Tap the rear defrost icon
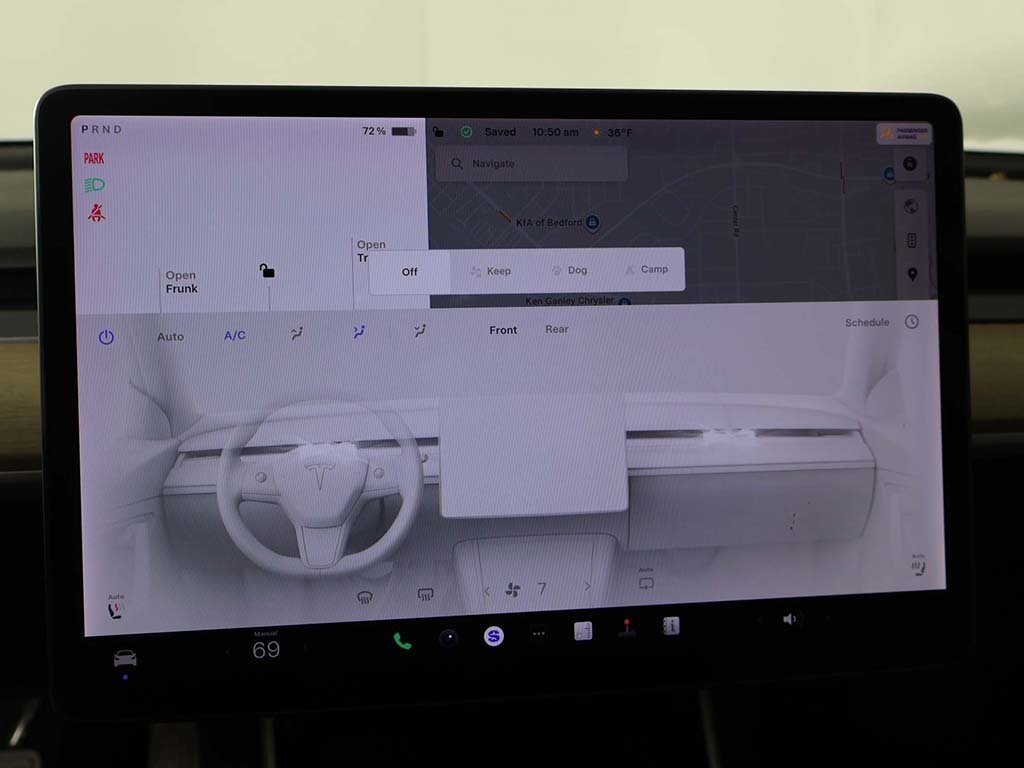Viewport: 1024px width, 768px height. pos(425,594)
